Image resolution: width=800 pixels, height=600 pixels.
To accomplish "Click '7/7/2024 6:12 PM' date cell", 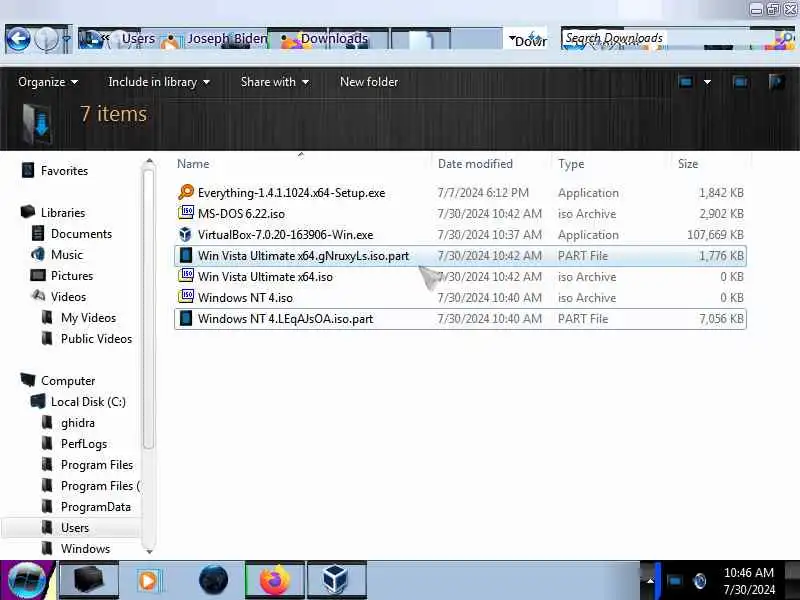I will pyautogui.click(x=483, y=193).
